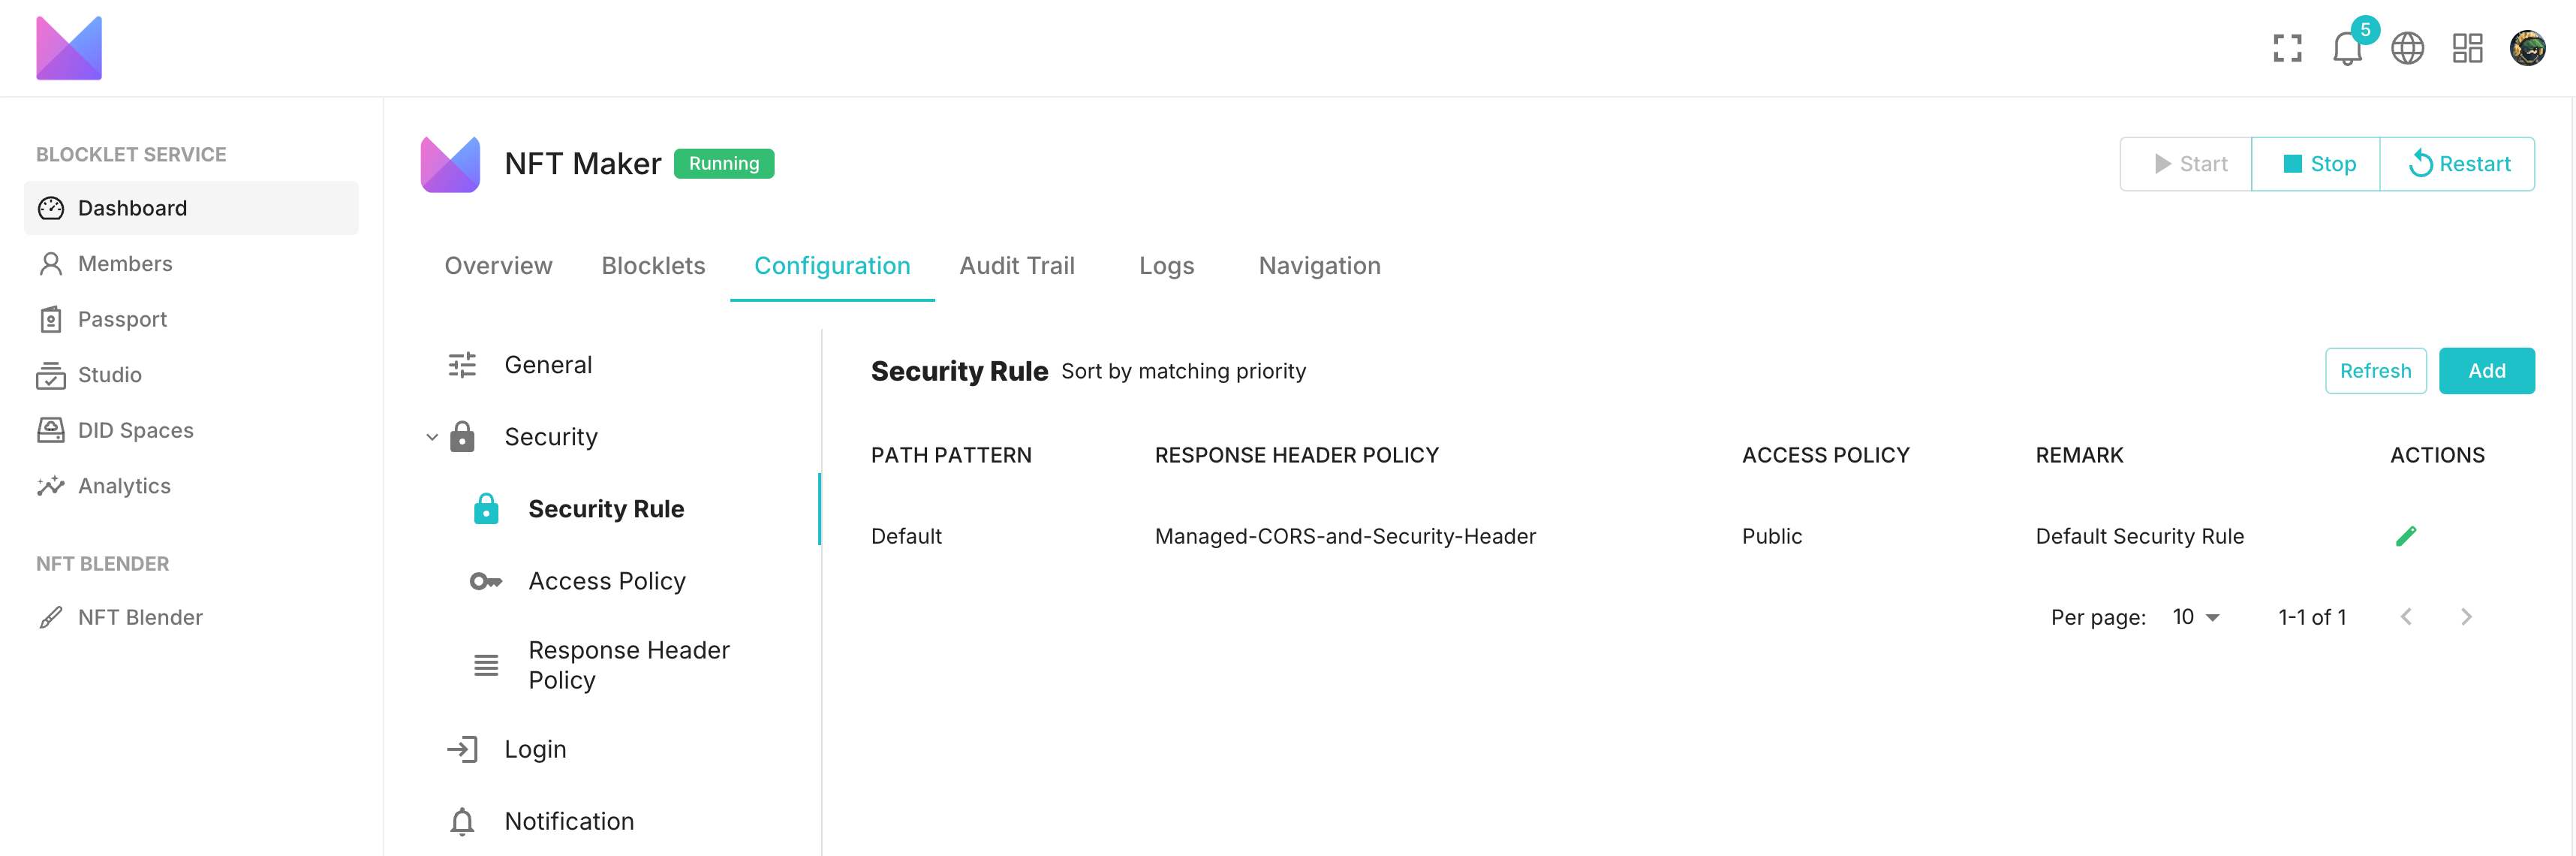This screenshot has width=2576, height=856.
Task: Click the Add button
Action: [x=2486, y=371]
